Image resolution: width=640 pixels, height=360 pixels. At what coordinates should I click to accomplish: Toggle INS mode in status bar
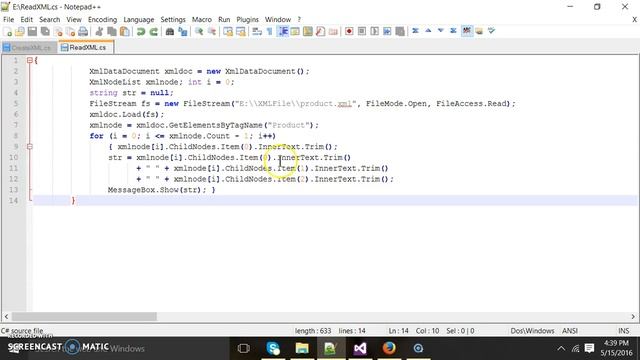tap(623, 331)
